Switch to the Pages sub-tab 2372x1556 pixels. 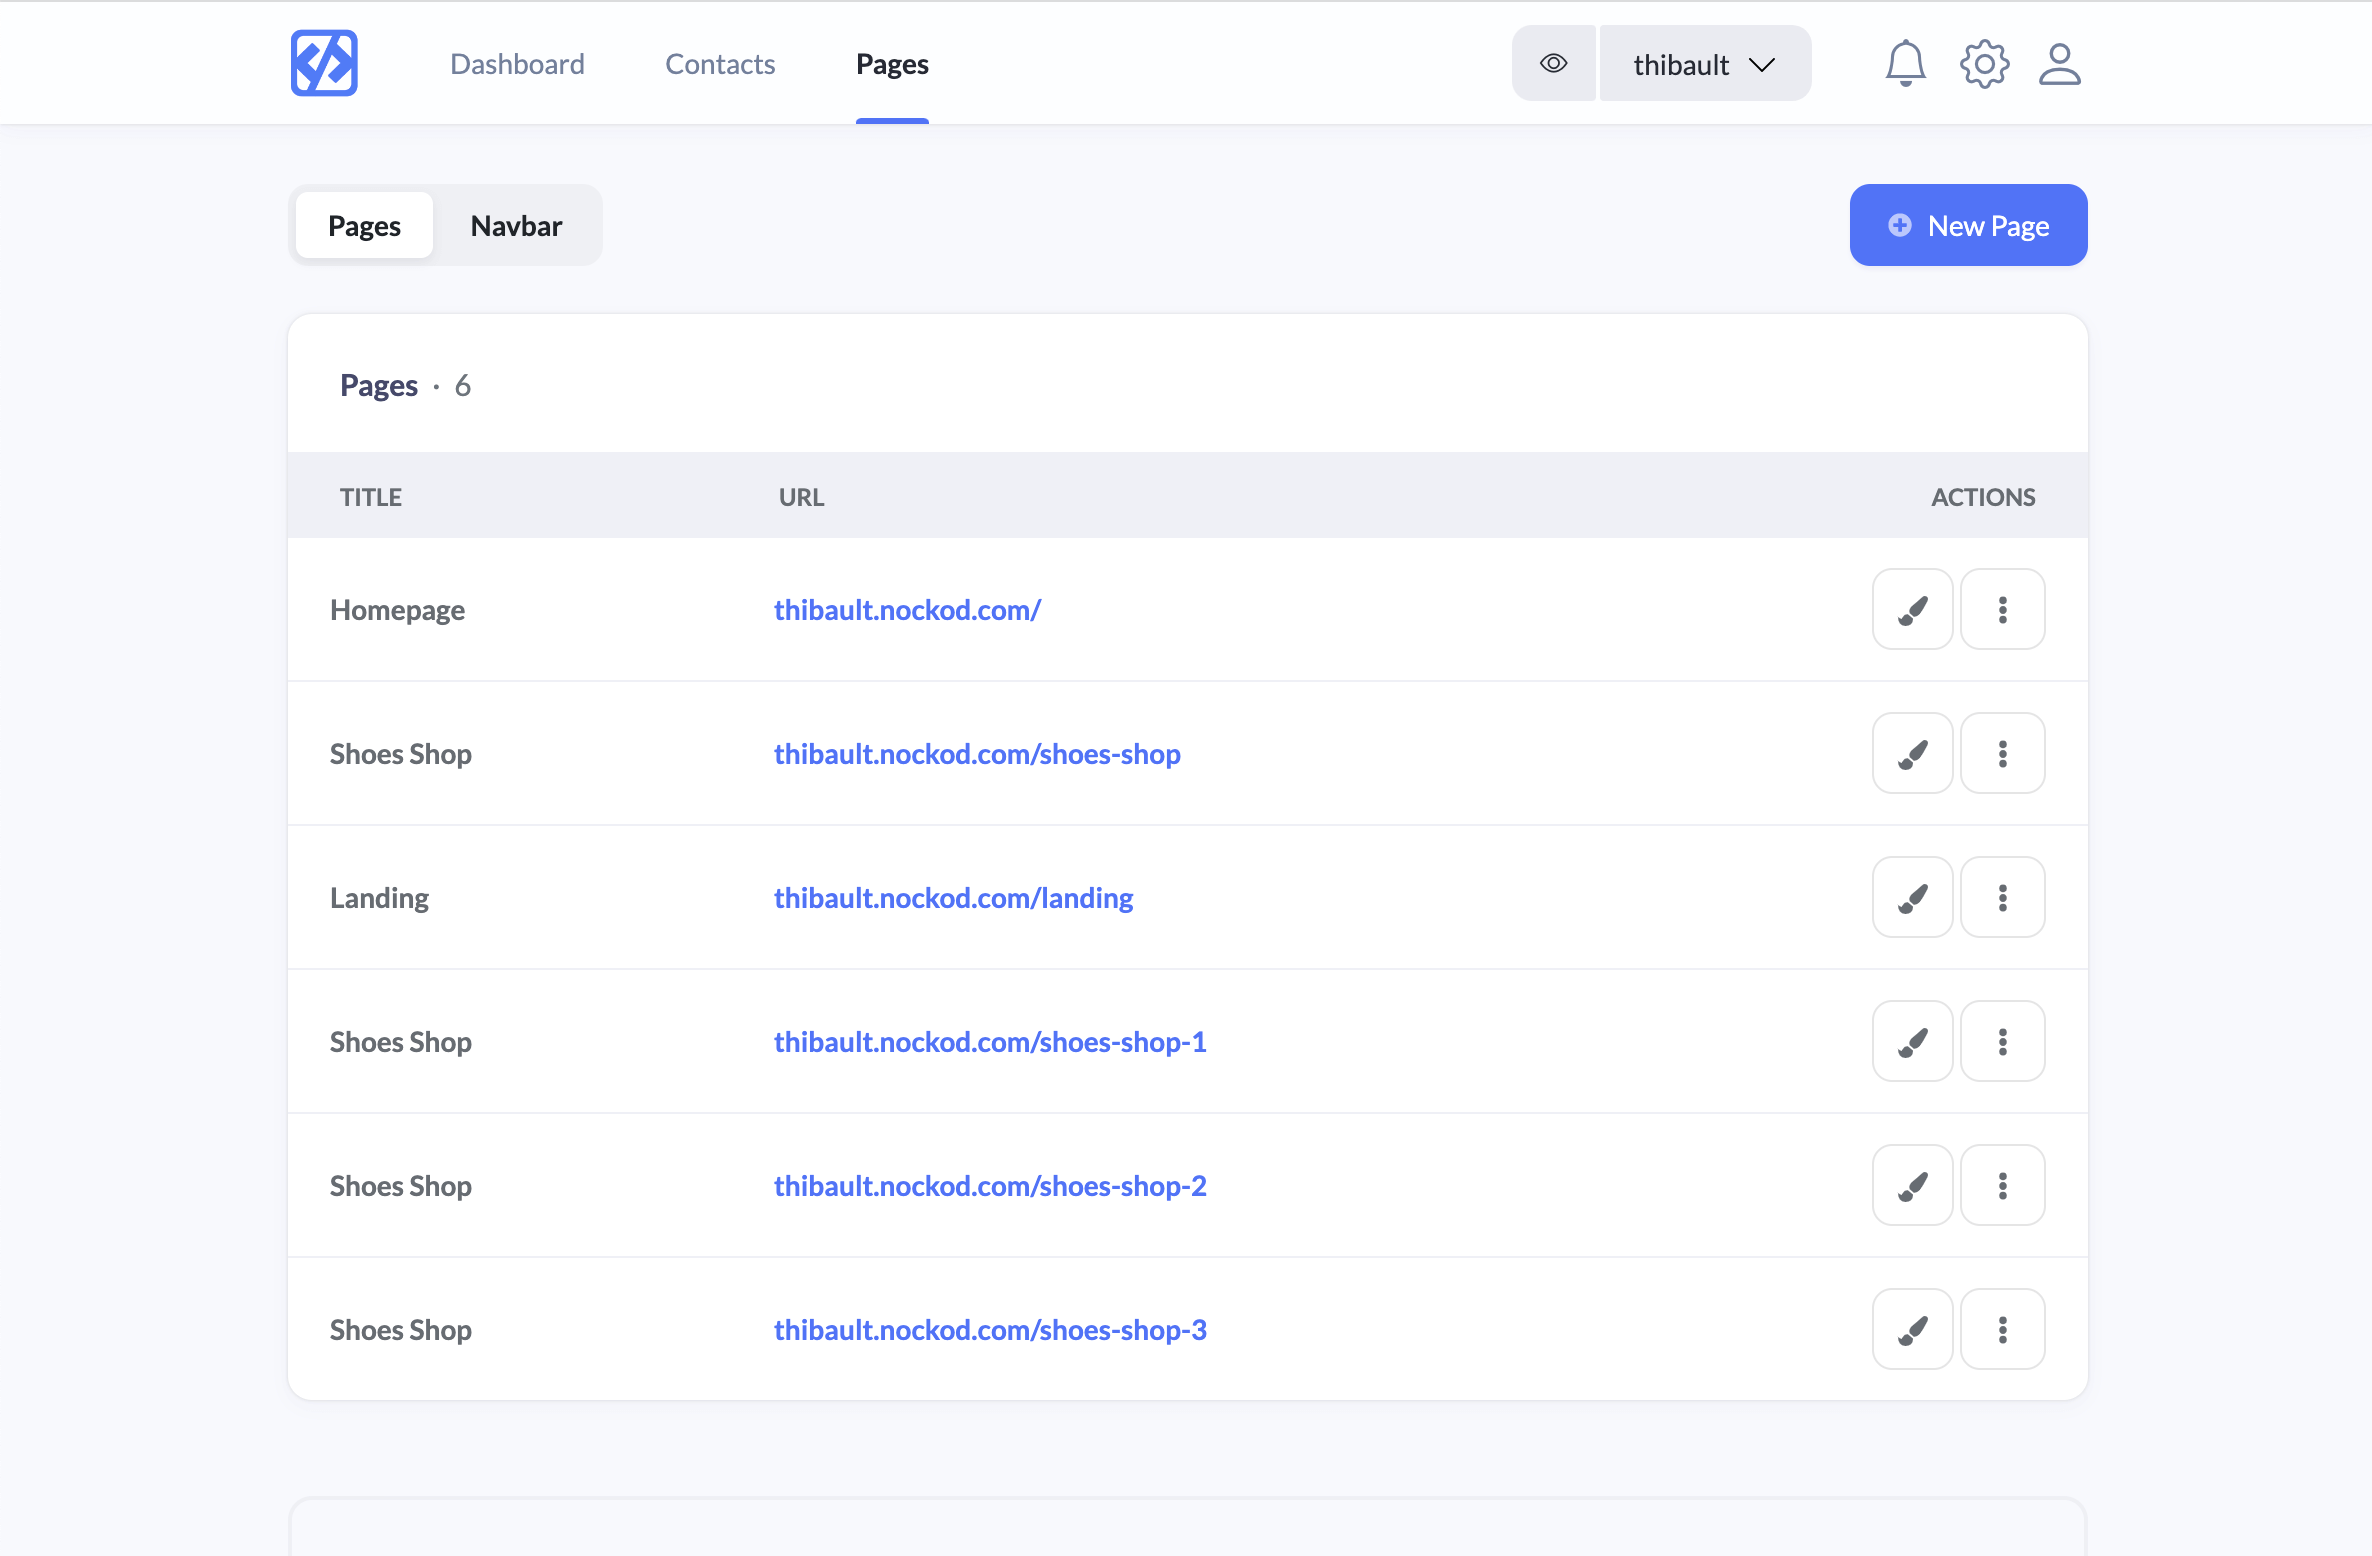pyautogui.click(x=363, y=225)
